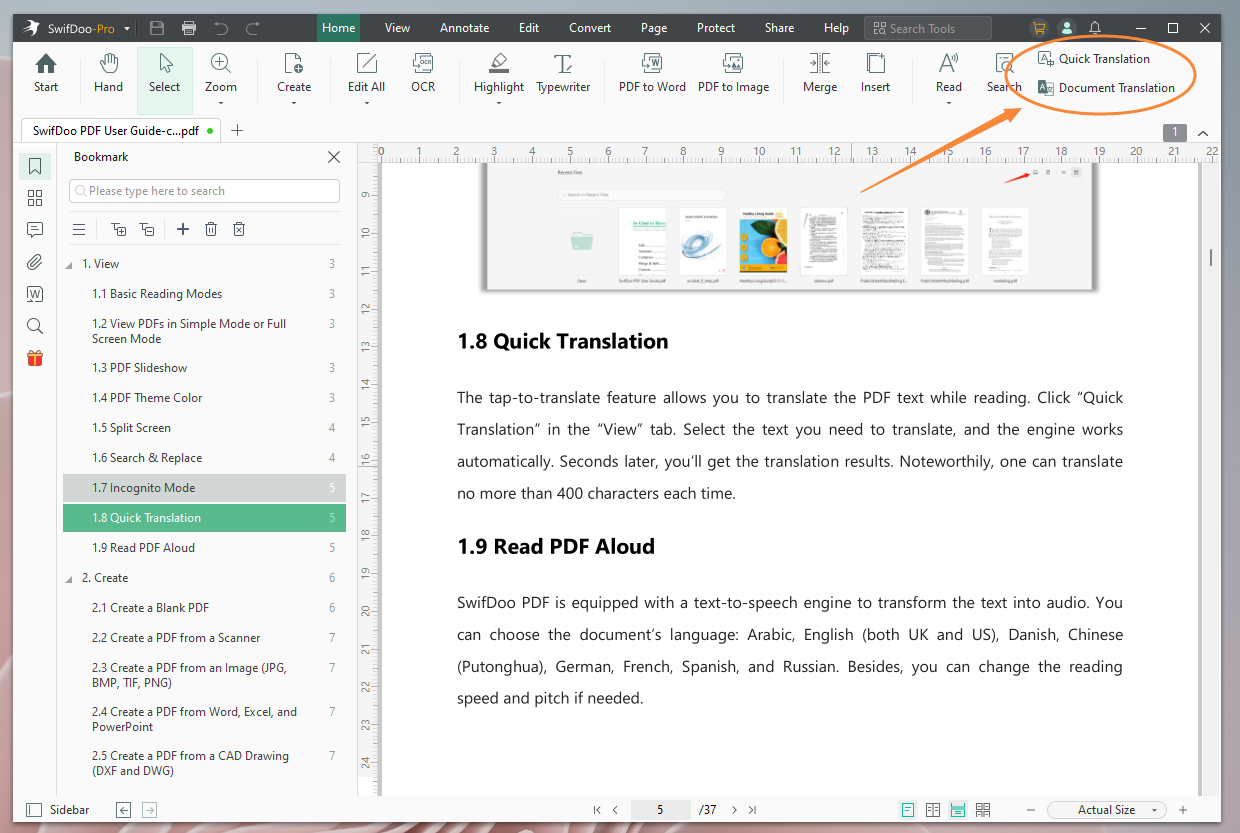This screenshot has width=1240, height=833.
Task: Open the Protect tab
Action: click(x=716, y=28)
